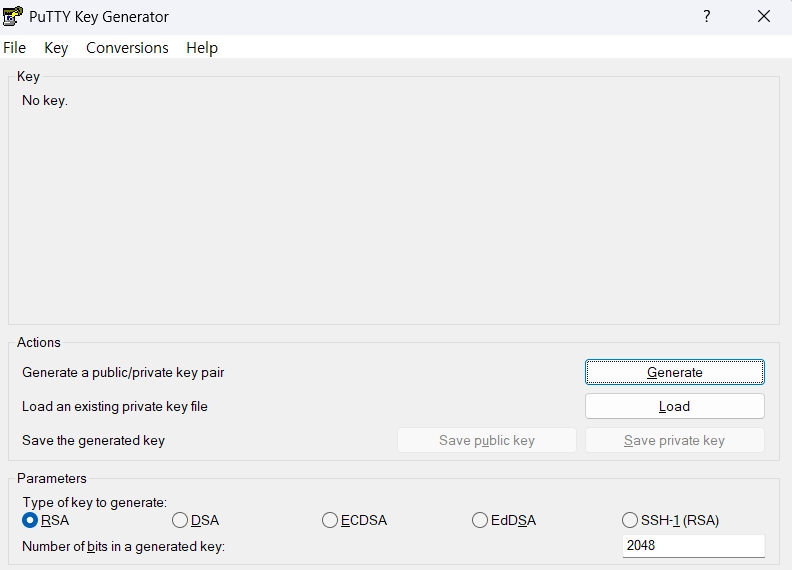The width and height of the screenshot is (792, 570).
Task: Click the Save private key button
Action: pyautogui.click(x=675, y=440)
